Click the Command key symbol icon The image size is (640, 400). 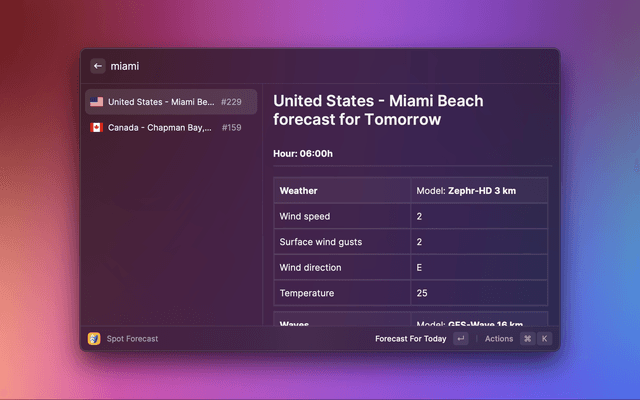[527, 339]
